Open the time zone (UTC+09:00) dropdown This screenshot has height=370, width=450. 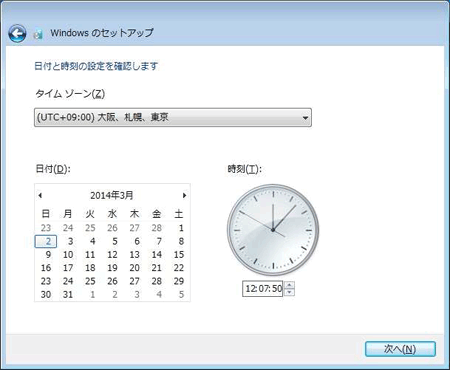(173, 117)
